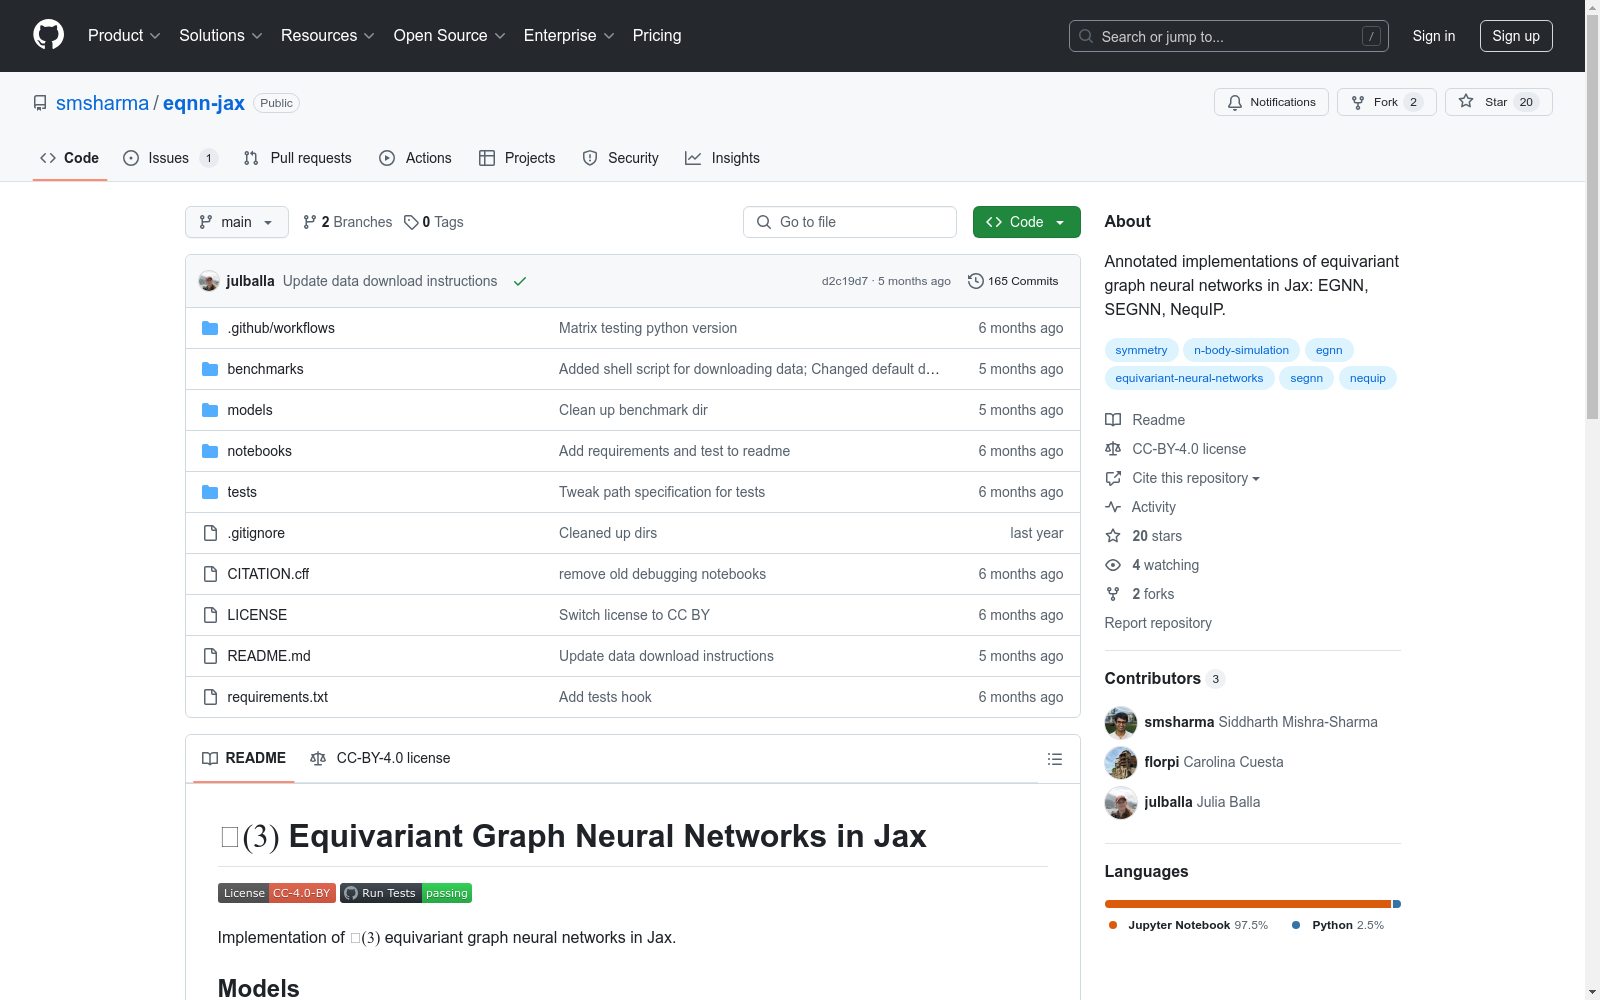Click the nequip topic tag
This screenshot has height=1000, width=1600.
pos(1368,378)
